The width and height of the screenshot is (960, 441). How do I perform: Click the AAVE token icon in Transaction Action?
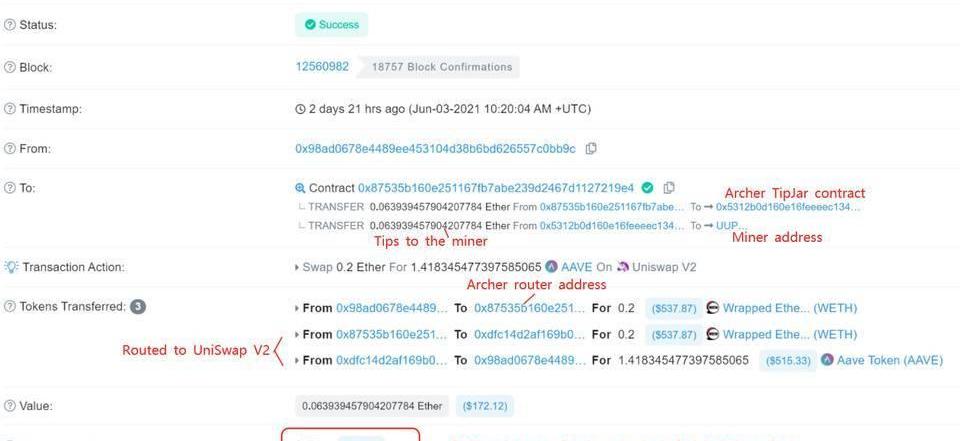tap(552, 267)
